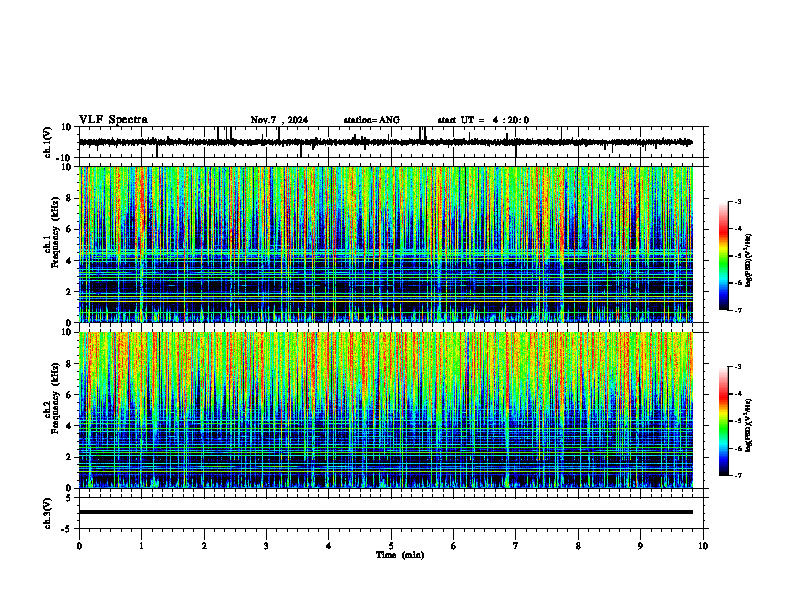This screenshot has width=792, height=612.
Task: Click the color bar beside ch.2 spectrogram
Action: click(724, 421)
